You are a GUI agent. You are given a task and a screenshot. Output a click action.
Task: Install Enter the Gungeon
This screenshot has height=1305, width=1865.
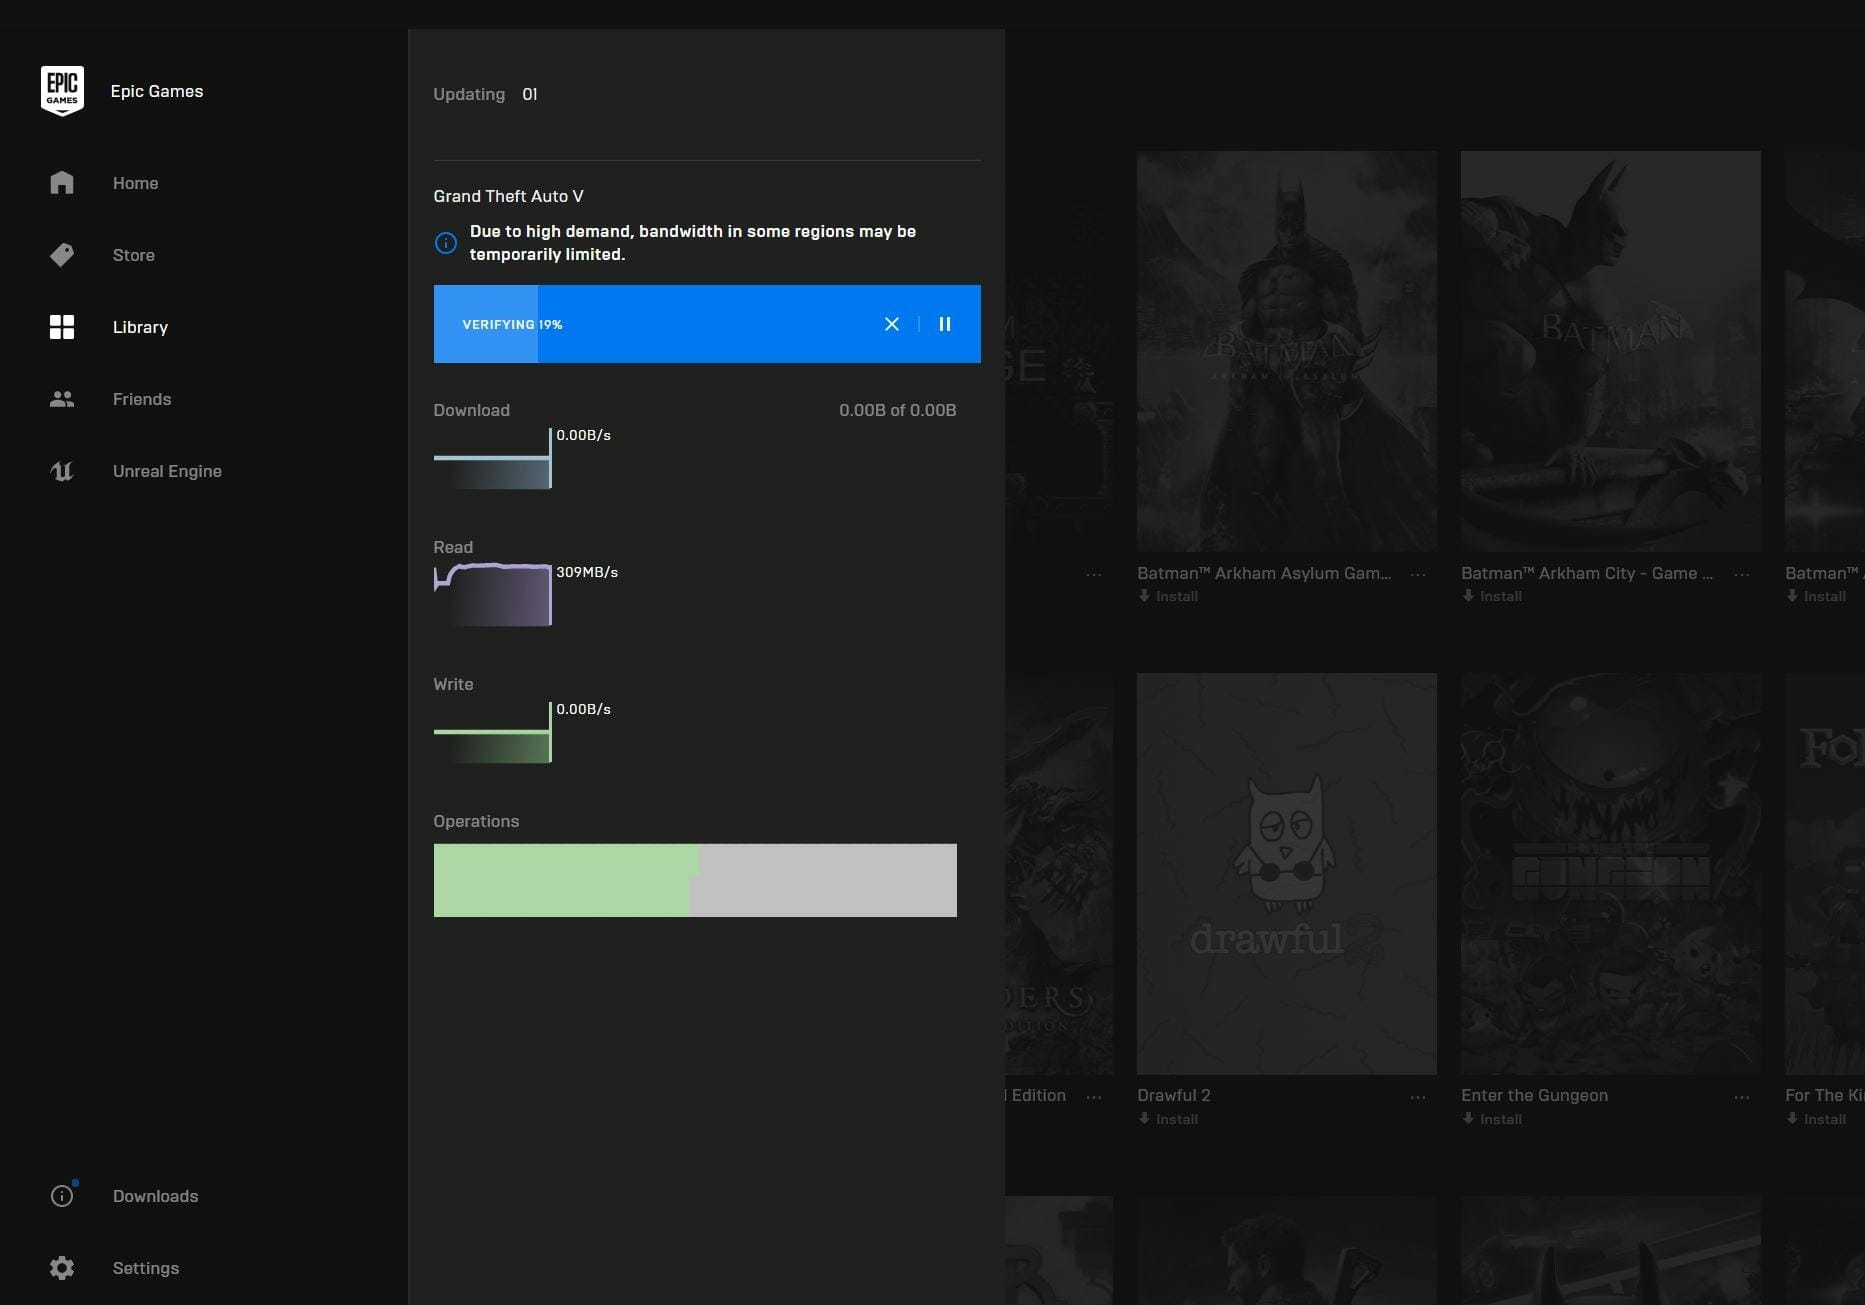click(x=1492, y=1119)
